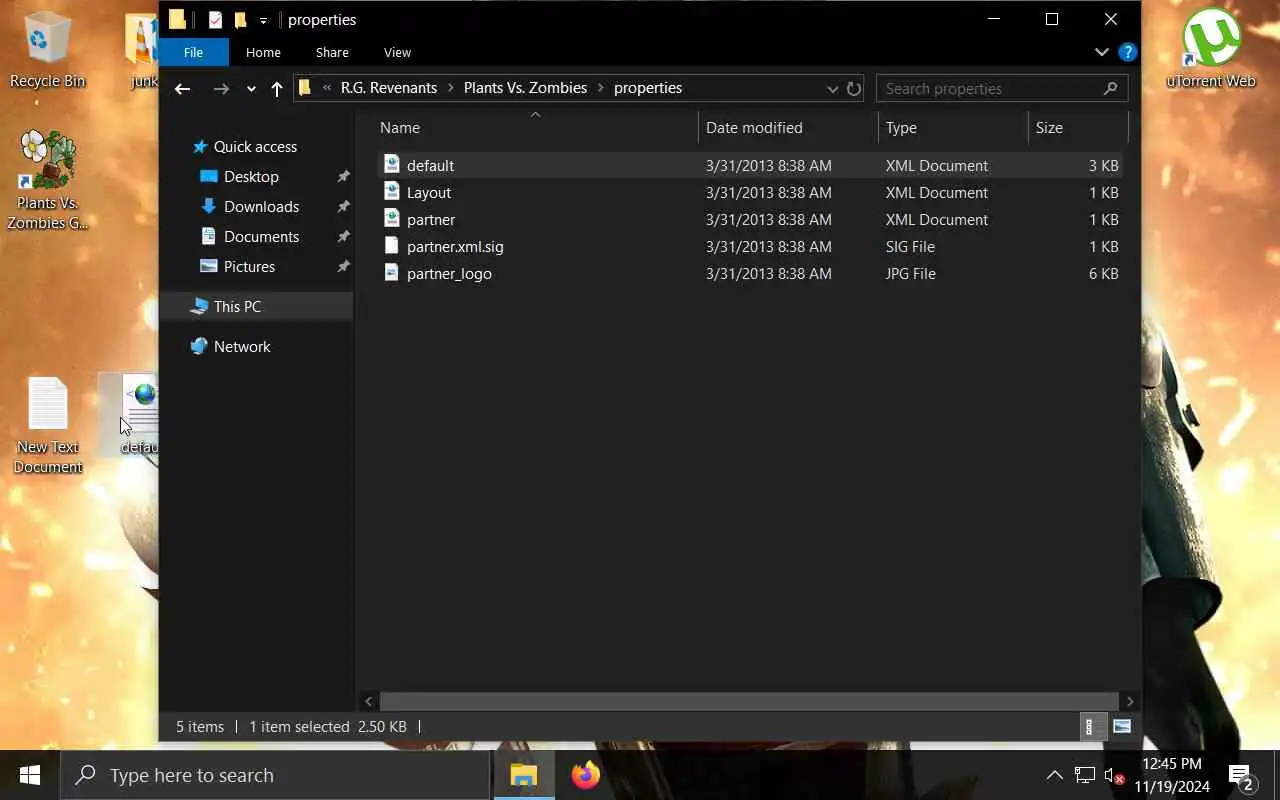Switch to the Share ribbon tab

point(332,52)
